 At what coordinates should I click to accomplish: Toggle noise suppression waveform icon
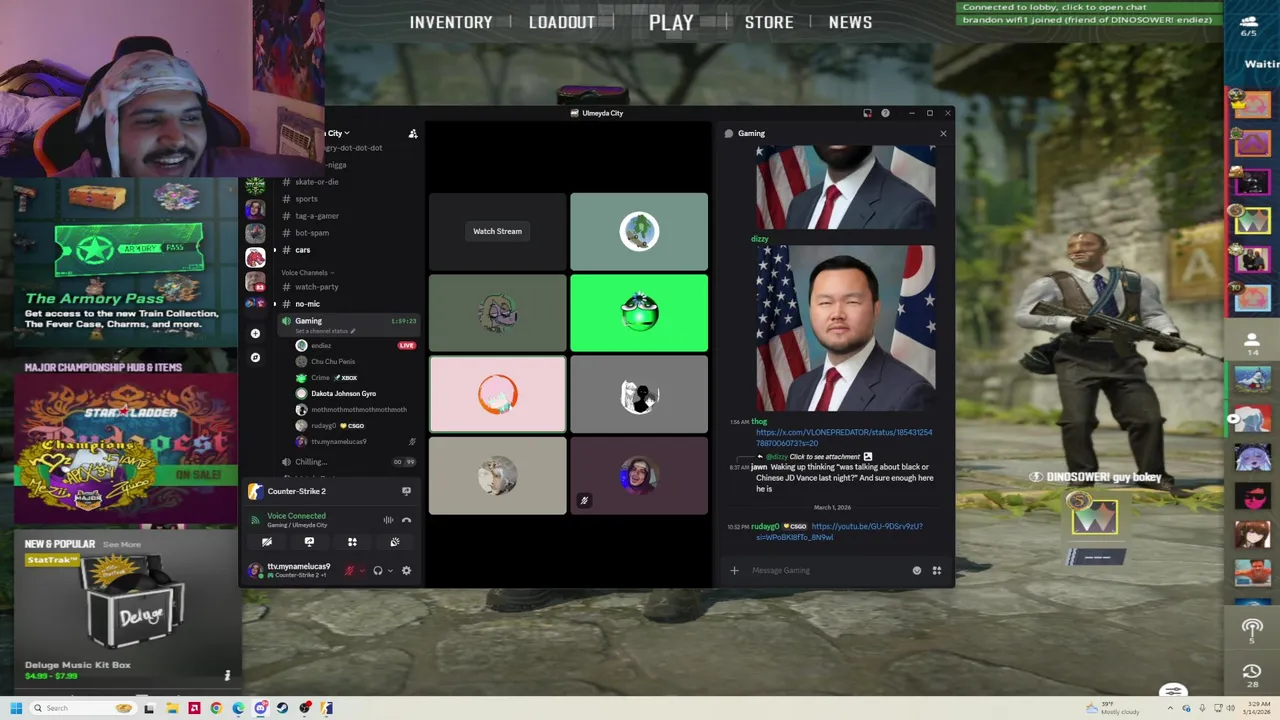click(x=388, y=520)
